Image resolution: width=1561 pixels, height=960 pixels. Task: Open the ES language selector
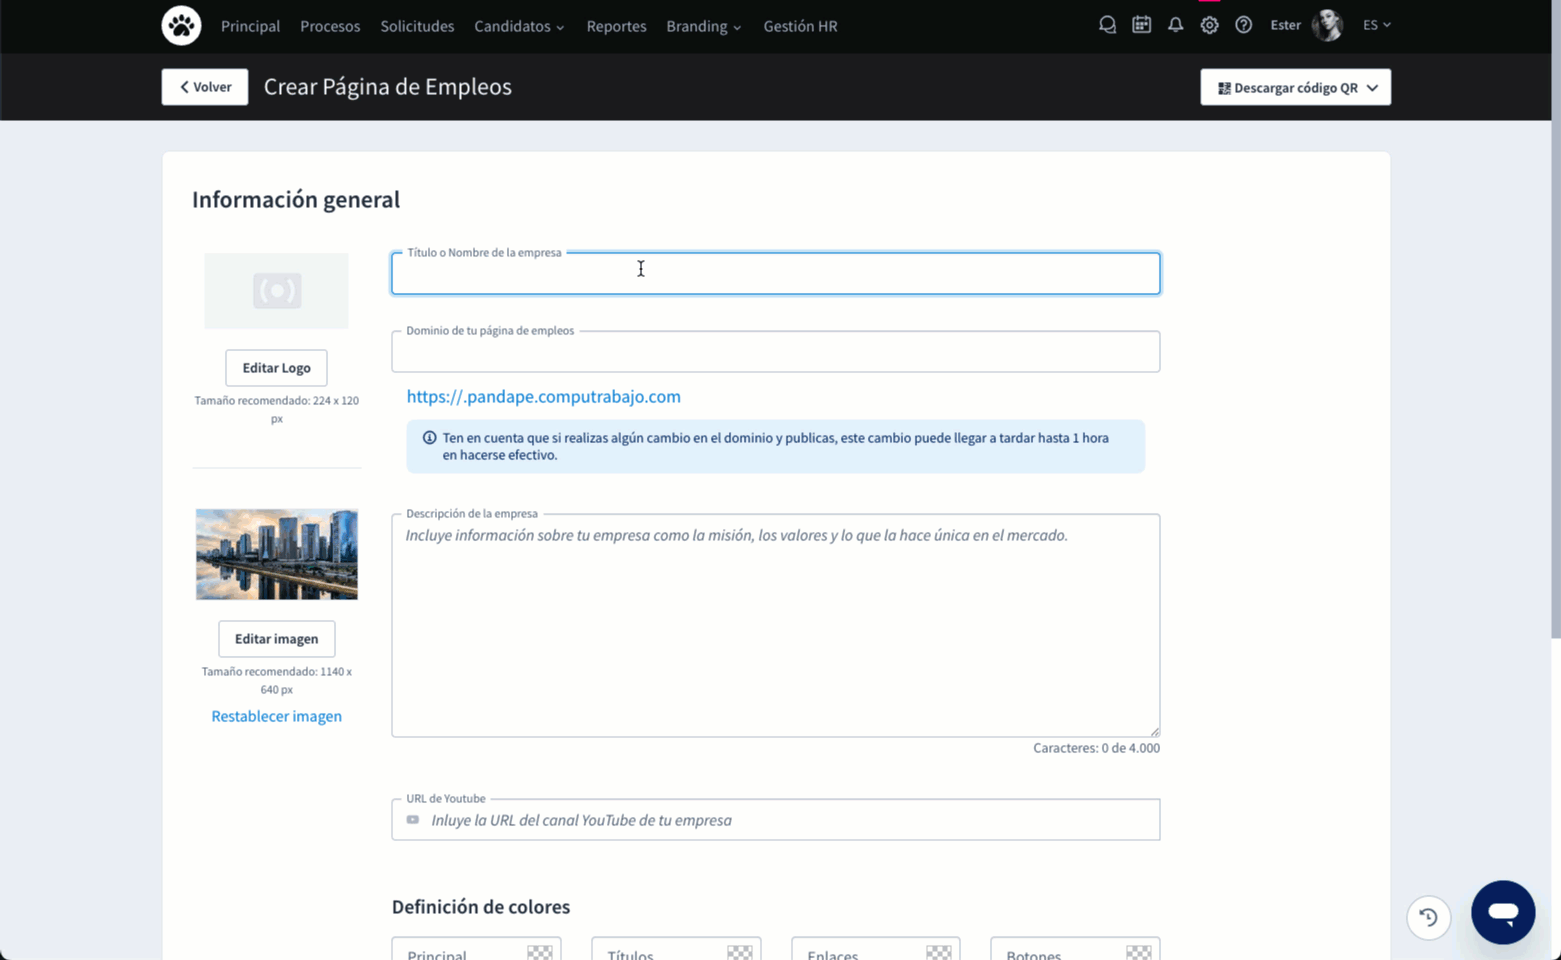pos(1376,25)
